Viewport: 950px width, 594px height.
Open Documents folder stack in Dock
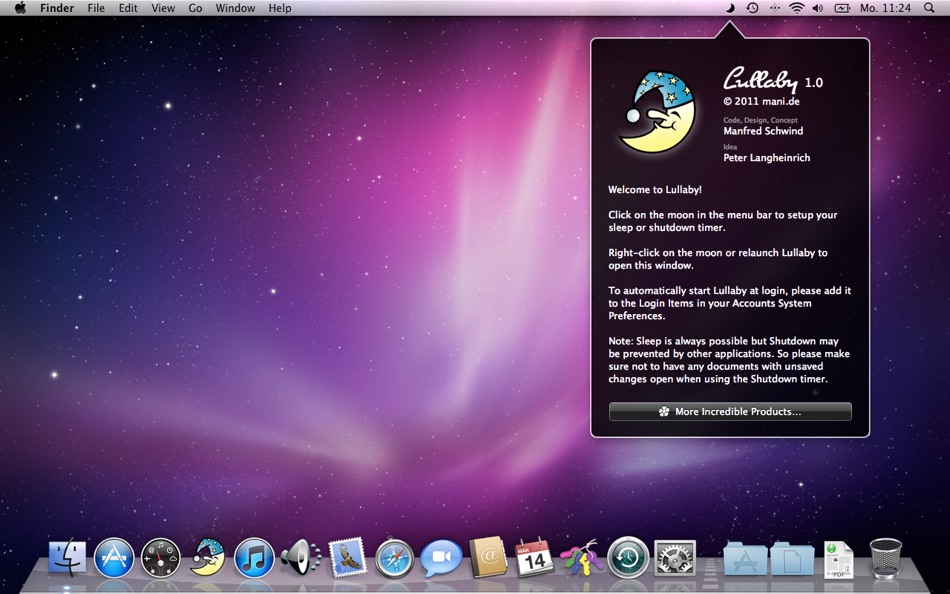pyautogui.click(x=792, y=558)
